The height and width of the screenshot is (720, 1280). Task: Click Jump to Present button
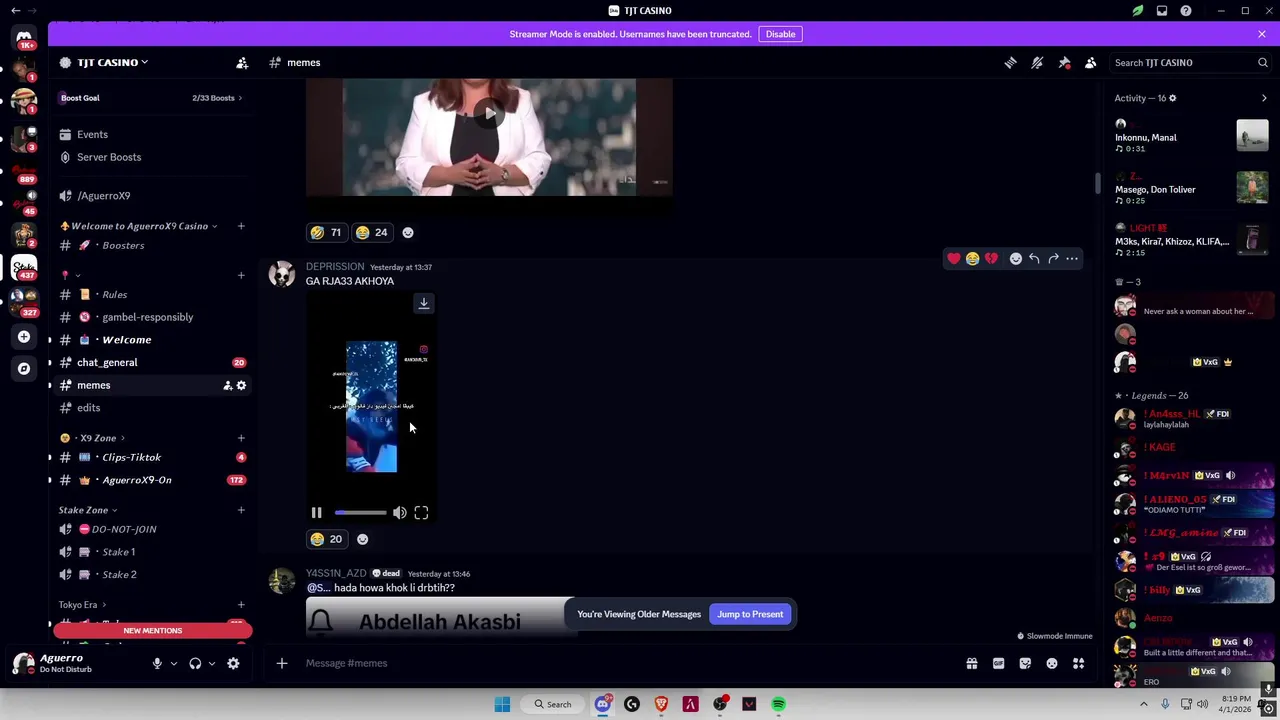point(750,614)
